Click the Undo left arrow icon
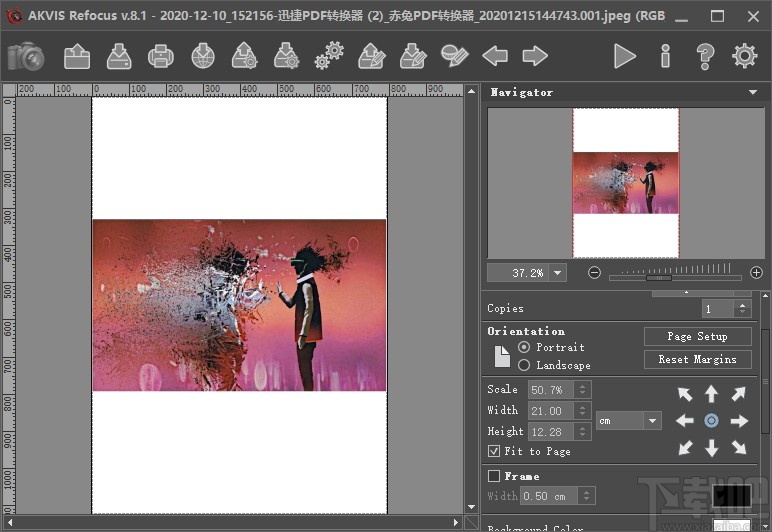 point(495,56)
